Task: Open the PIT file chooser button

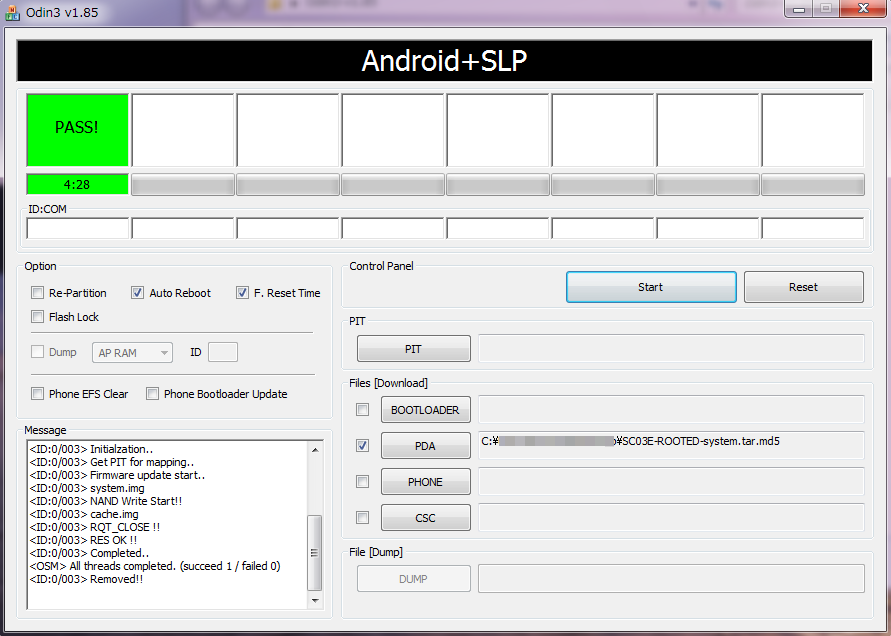Action: point(414,348)
